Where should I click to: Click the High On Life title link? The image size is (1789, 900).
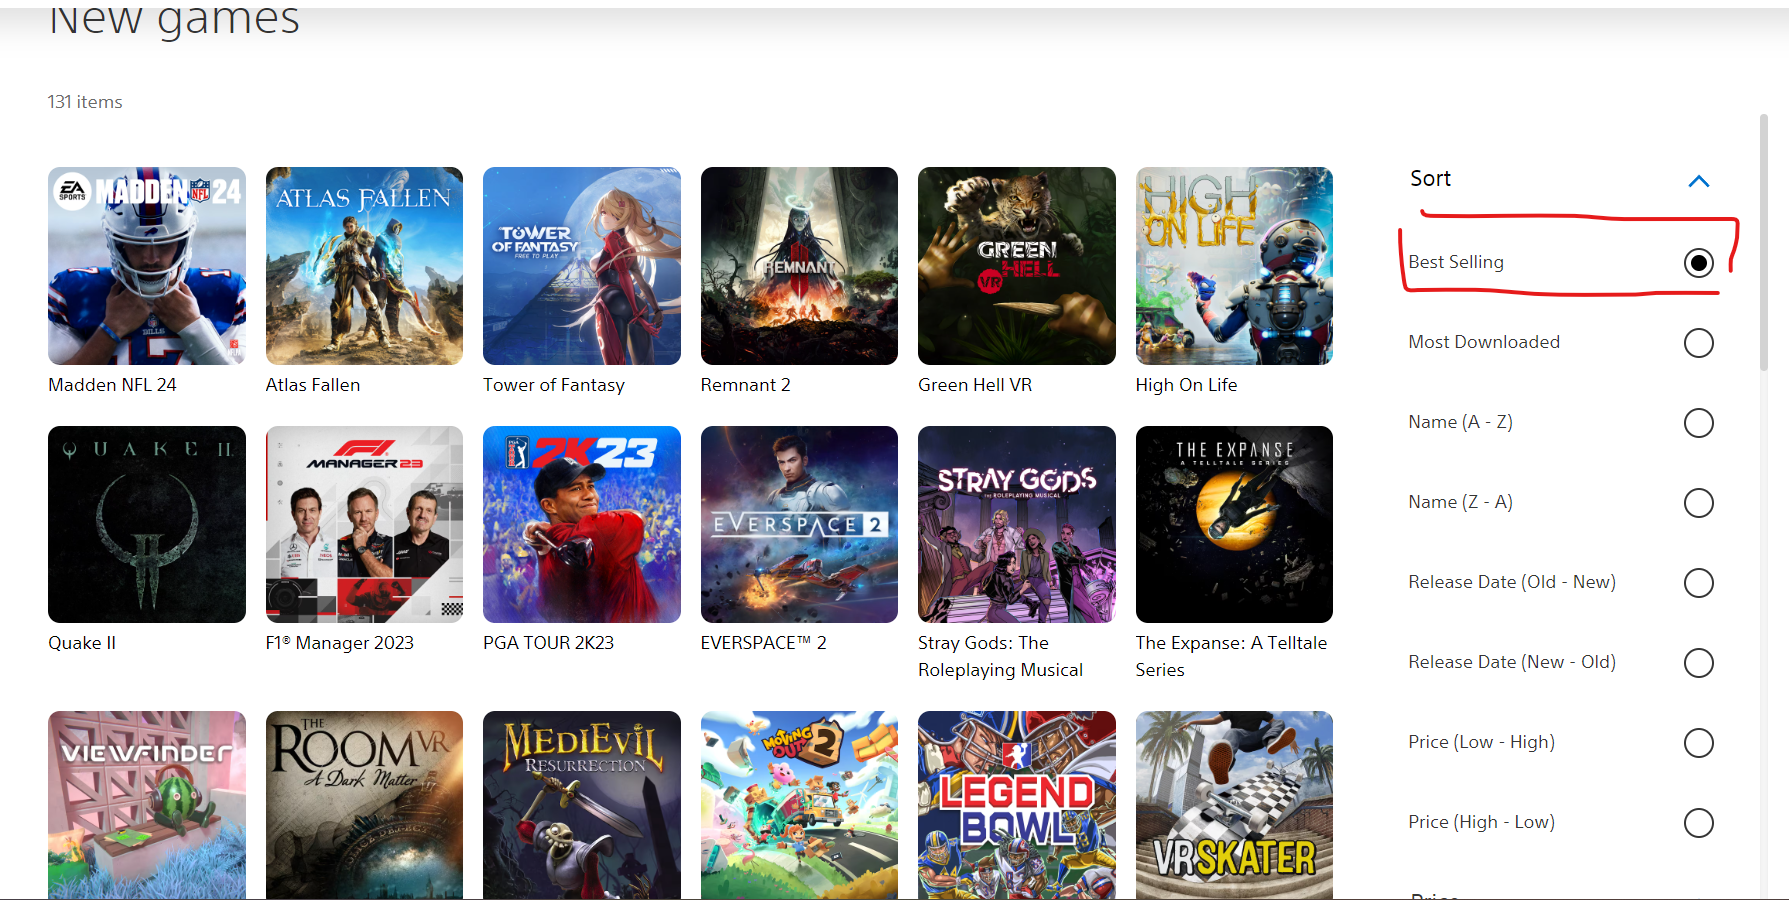[1186, 385]
